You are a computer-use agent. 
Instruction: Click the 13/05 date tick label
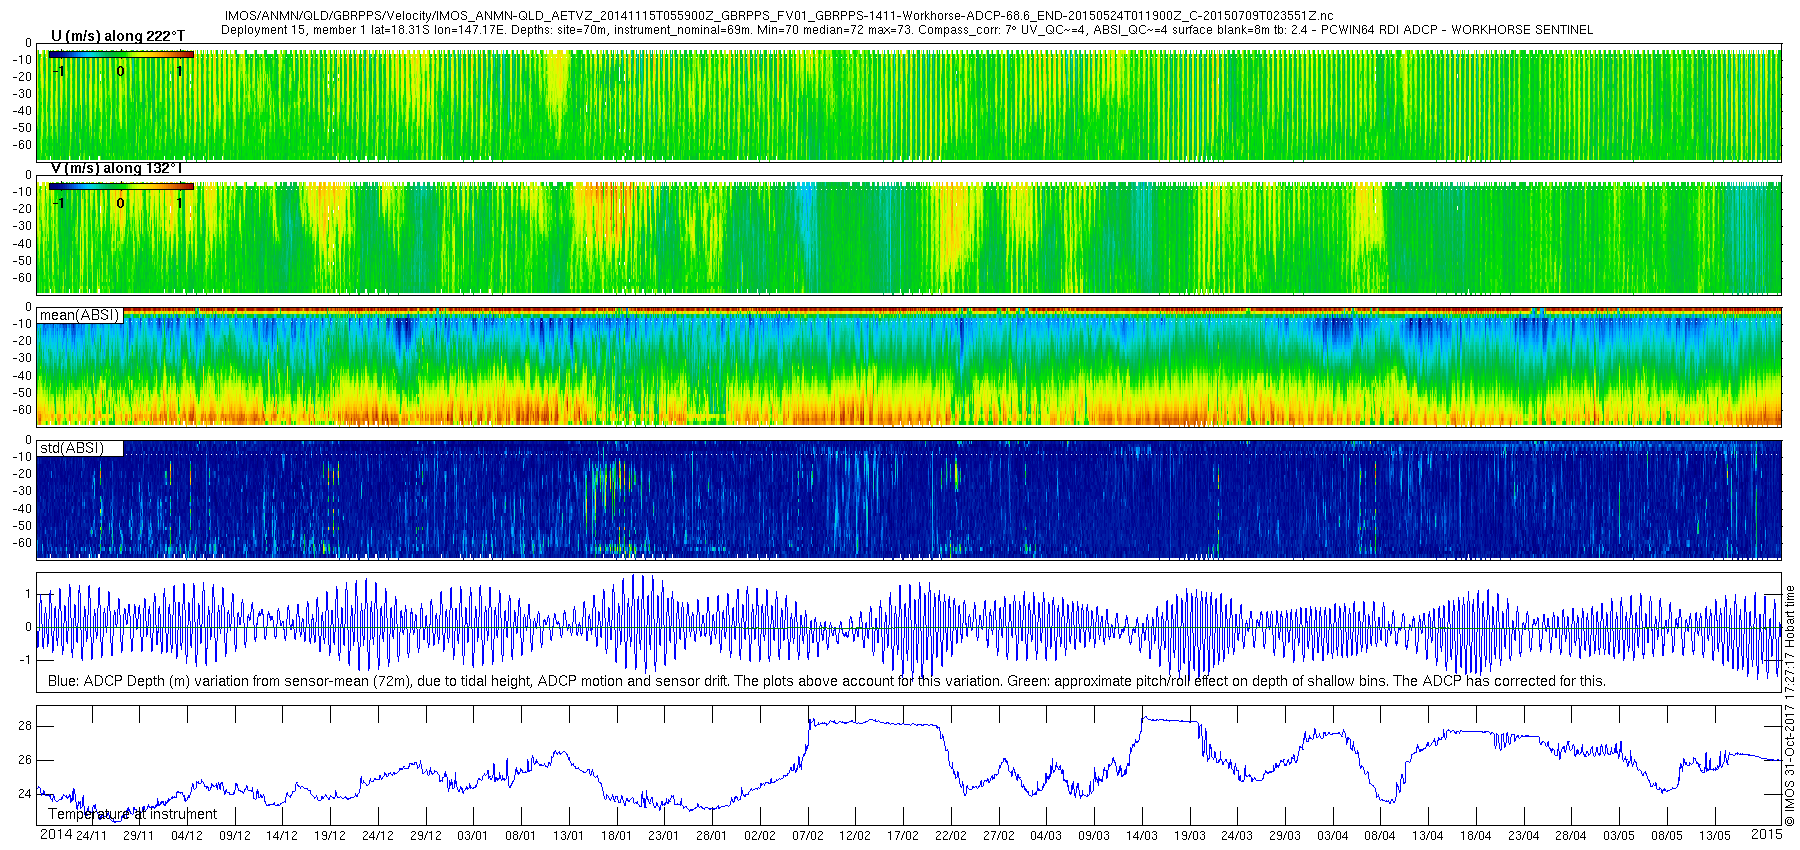1714,836
